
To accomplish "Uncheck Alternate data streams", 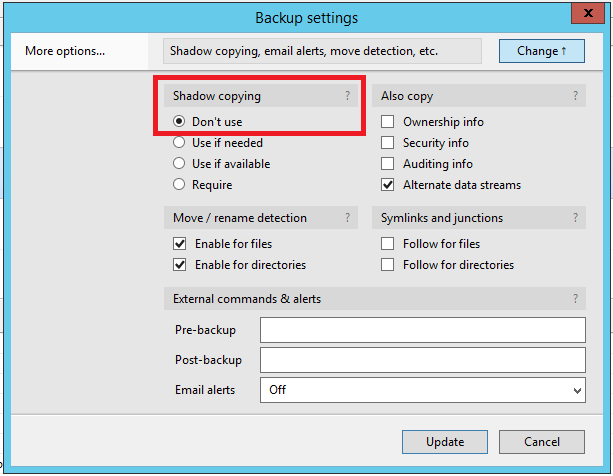I will click(388, 185).
